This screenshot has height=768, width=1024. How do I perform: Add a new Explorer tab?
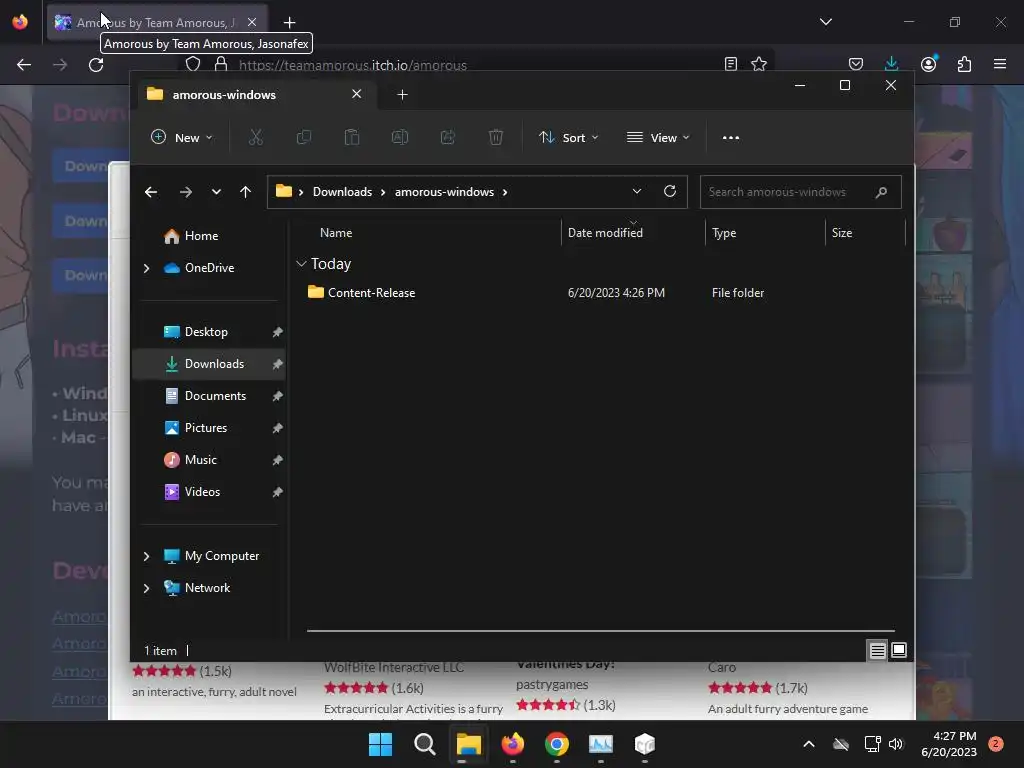click(x=402, y=95)
